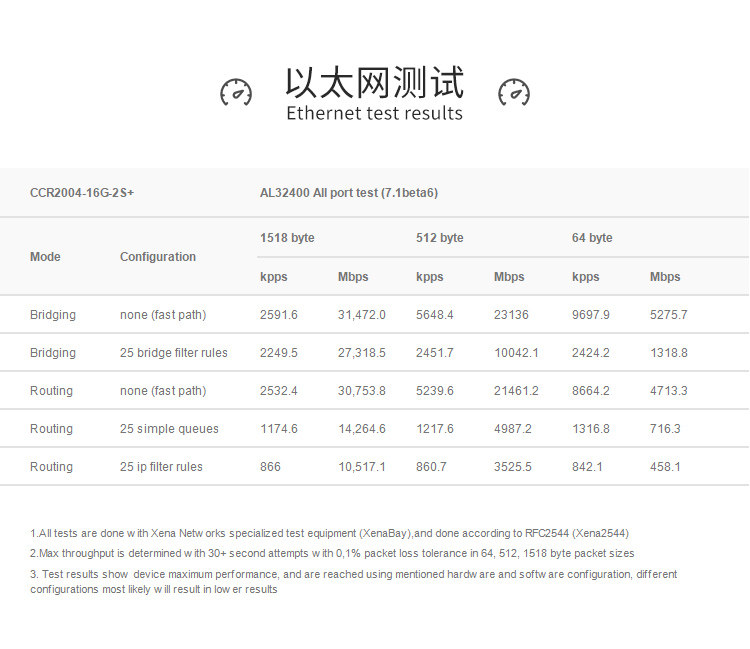Click the value 1174.6

tap(279, 429)
